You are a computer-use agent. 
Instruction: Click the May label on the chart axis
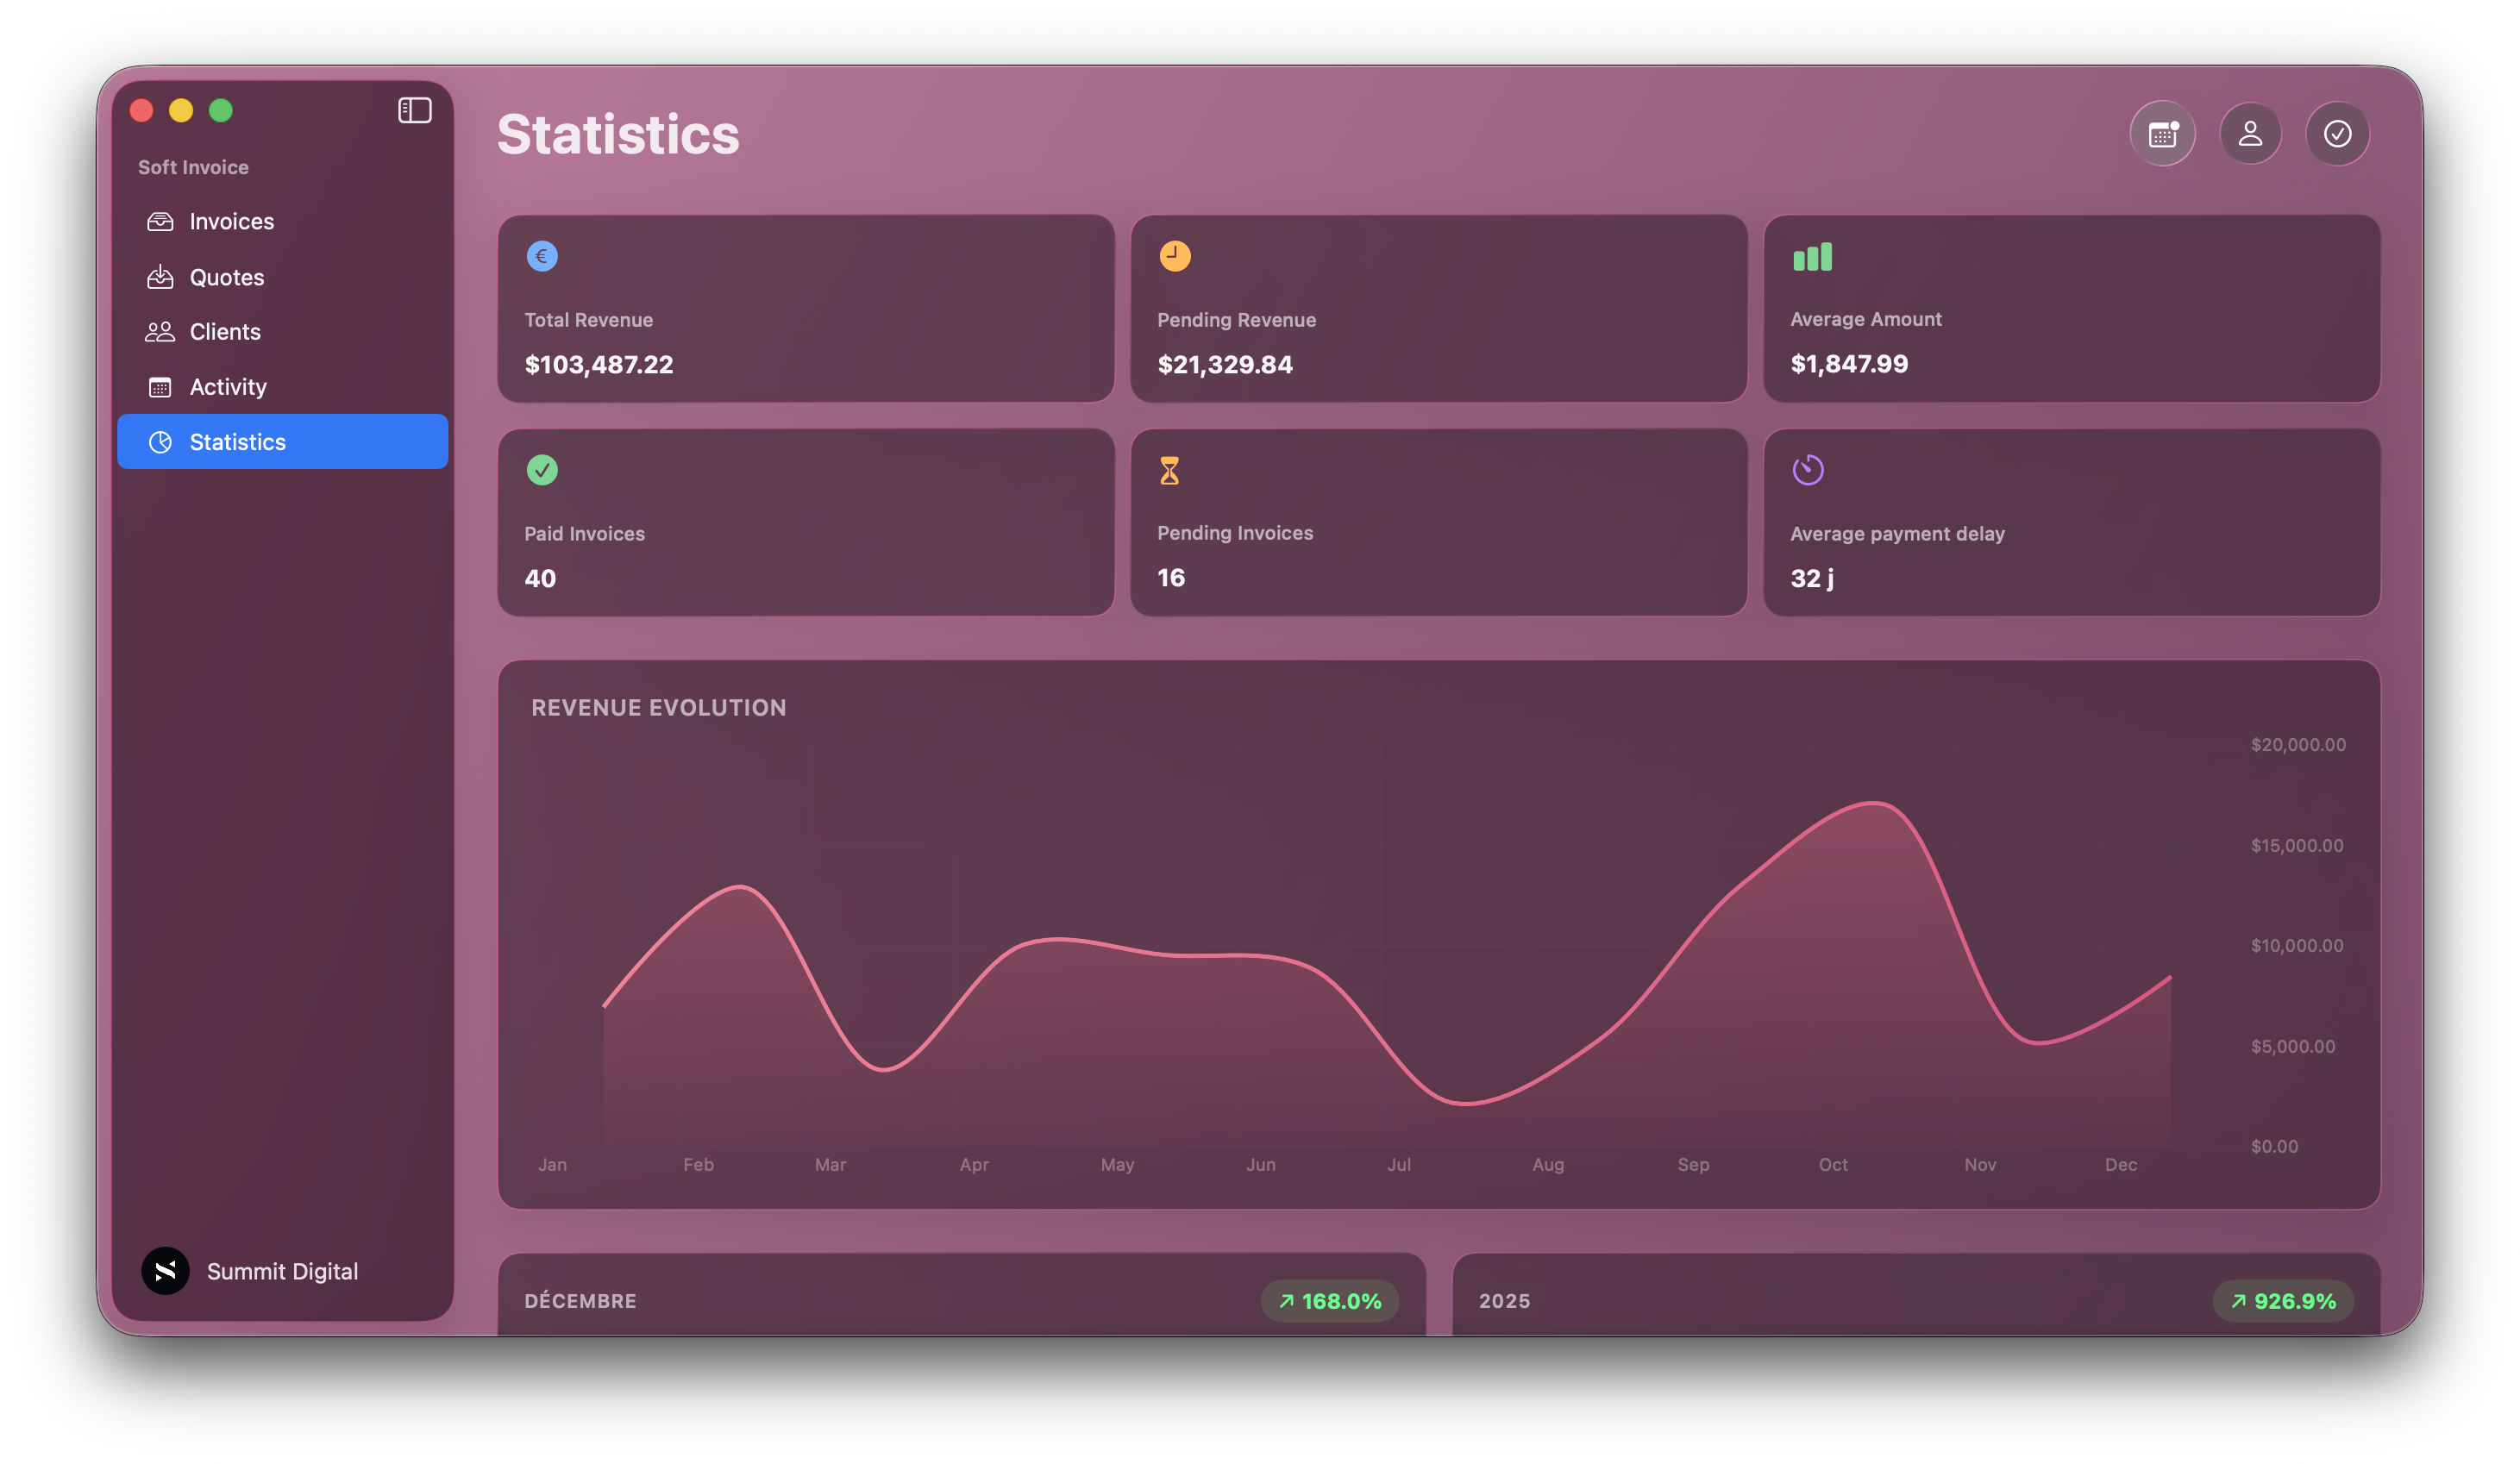1117,1165
